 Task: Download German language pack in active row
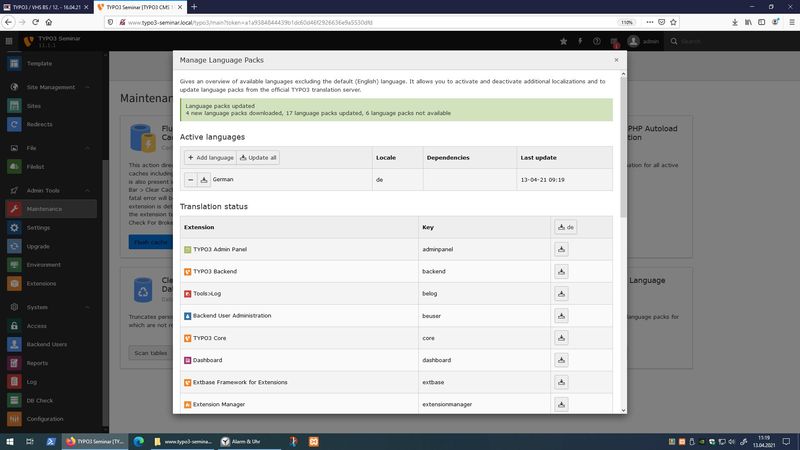click(204, 180)
